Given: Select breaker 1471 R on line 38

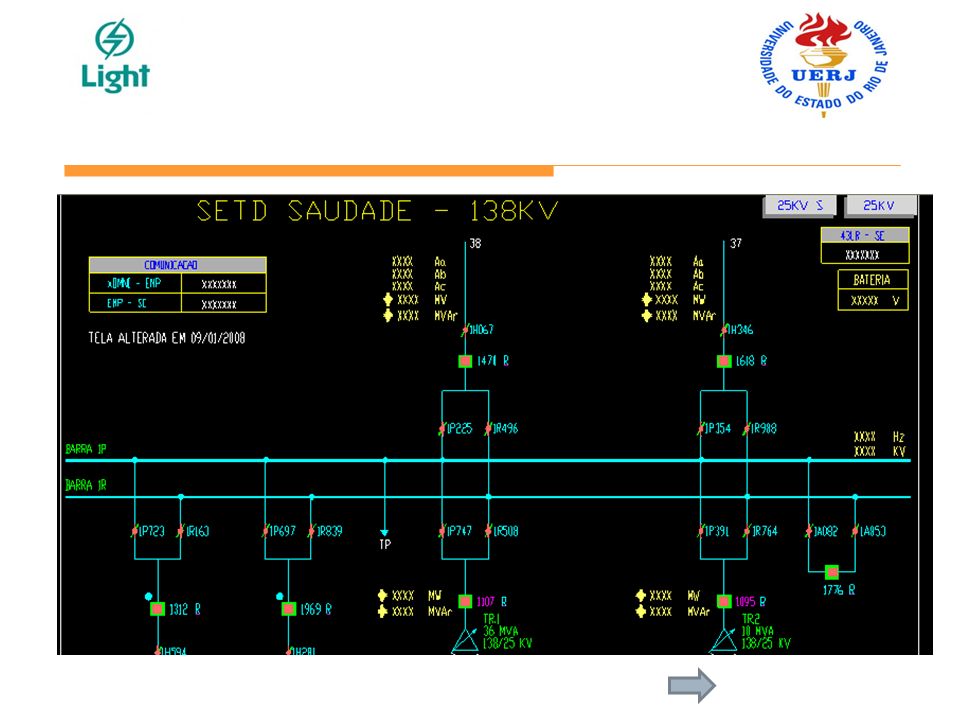Looking at the screenshot, I should click(x=465, y=361).
